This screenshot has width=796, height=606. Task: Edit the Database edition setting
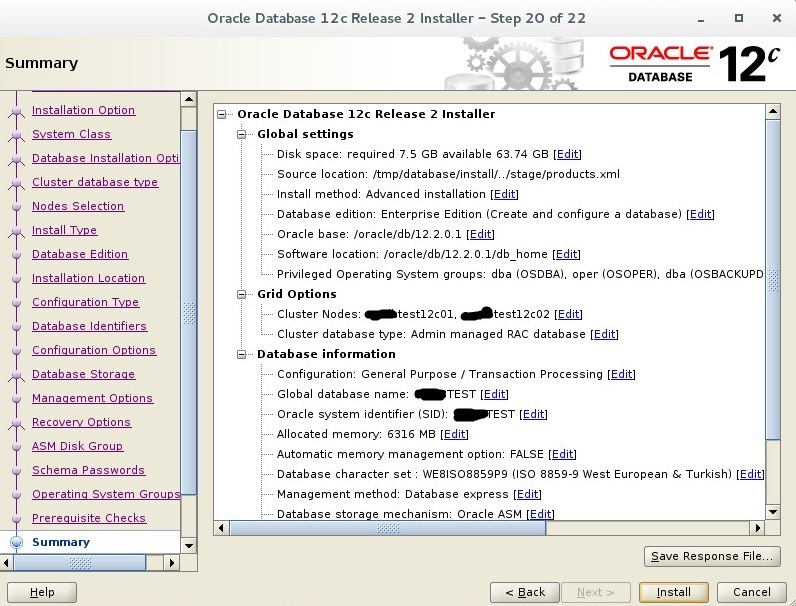[x=700, y=214]
